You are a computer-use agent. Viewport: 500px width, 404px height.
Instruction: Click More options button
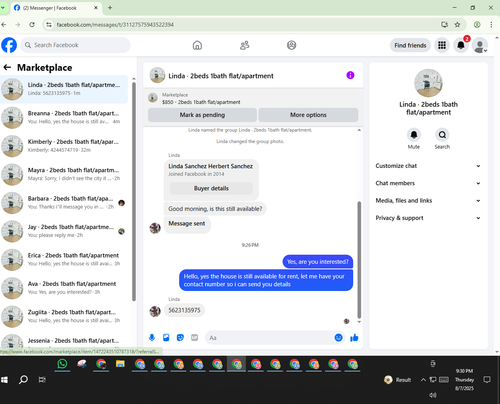pos(308,115)
